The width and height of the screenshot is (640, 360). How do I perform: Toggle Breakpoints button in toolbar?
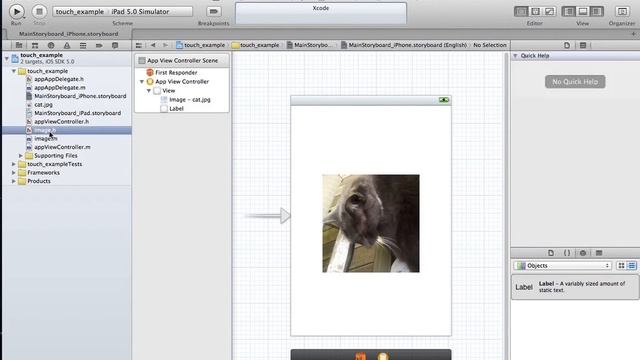[x=213, y=11]
